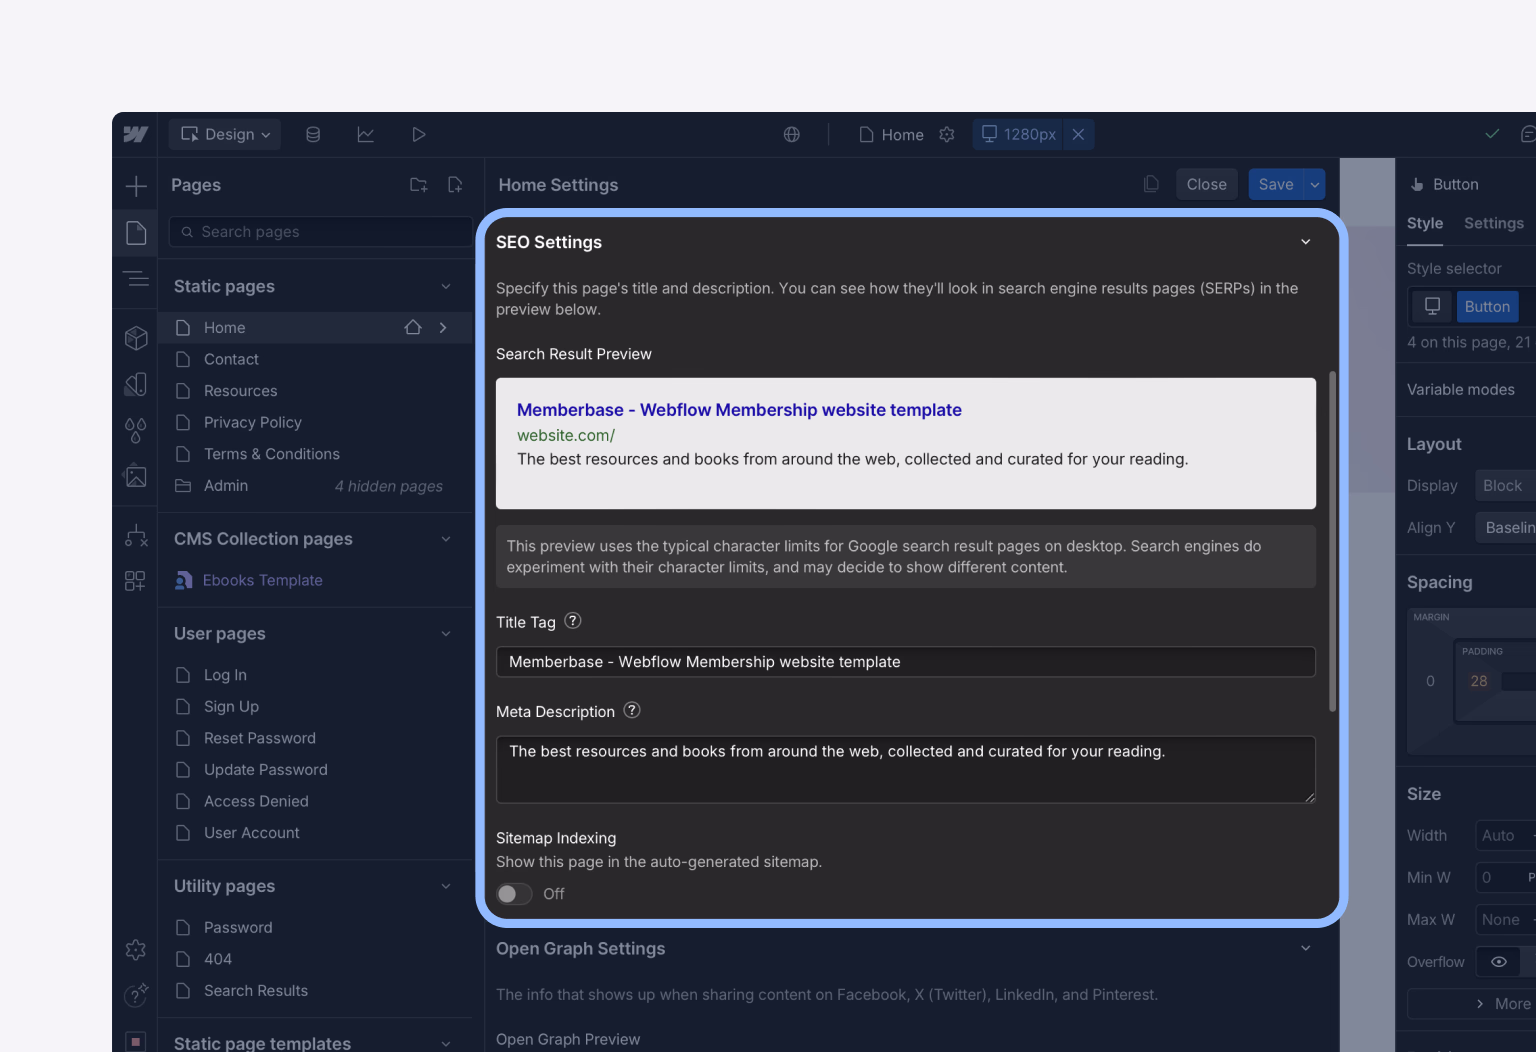Expand More size options
The image size is (1536, 1052).
1472,1004
